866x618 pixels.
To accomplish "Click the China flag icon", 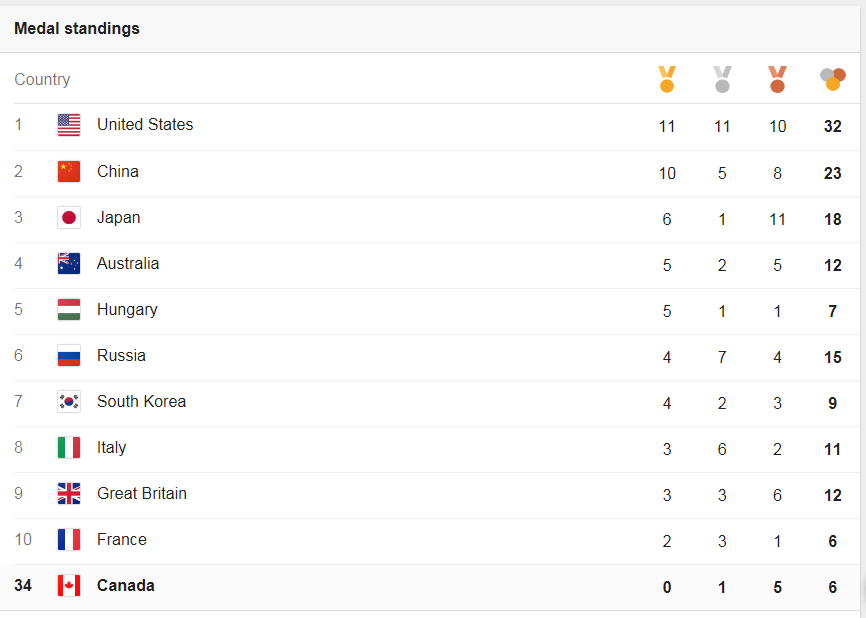I will click(x=69, y=172).
